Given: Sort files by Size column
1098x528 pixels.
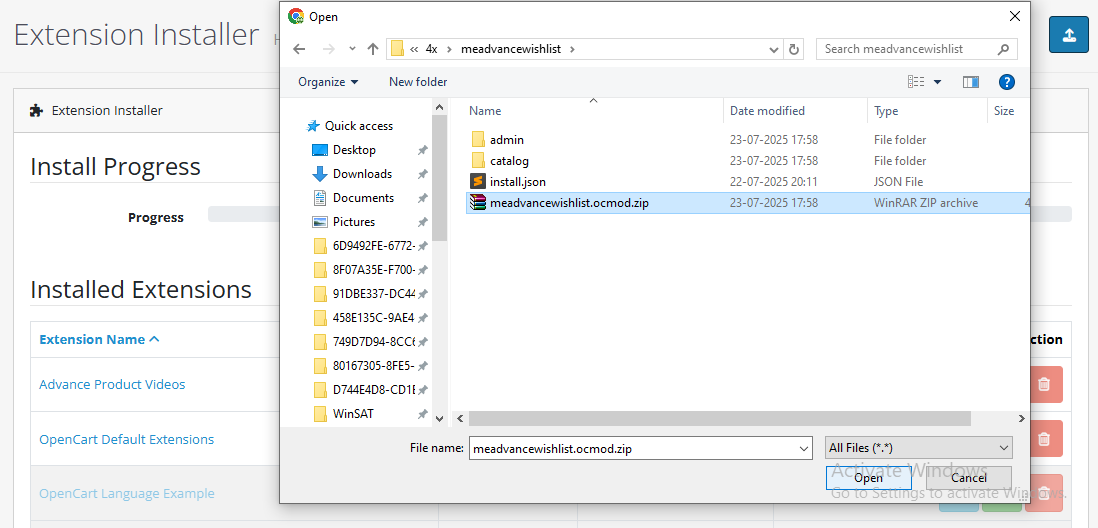Looking at the screenshot, I should point(1003,111).
